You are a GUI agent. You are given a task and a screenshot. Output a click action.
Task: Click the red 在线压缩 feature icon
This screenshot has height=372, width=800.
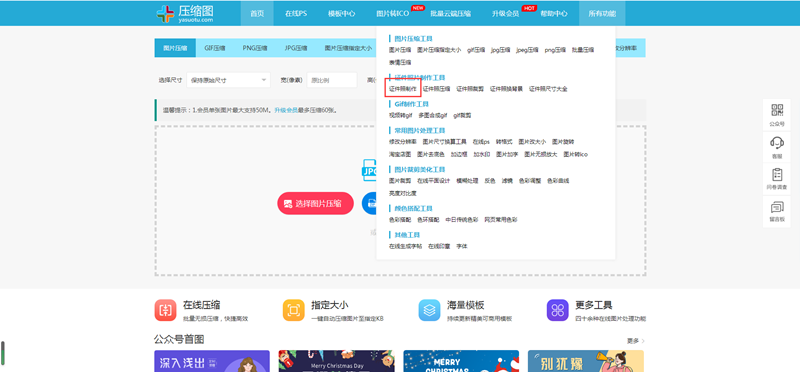click(x=165, y=310)
